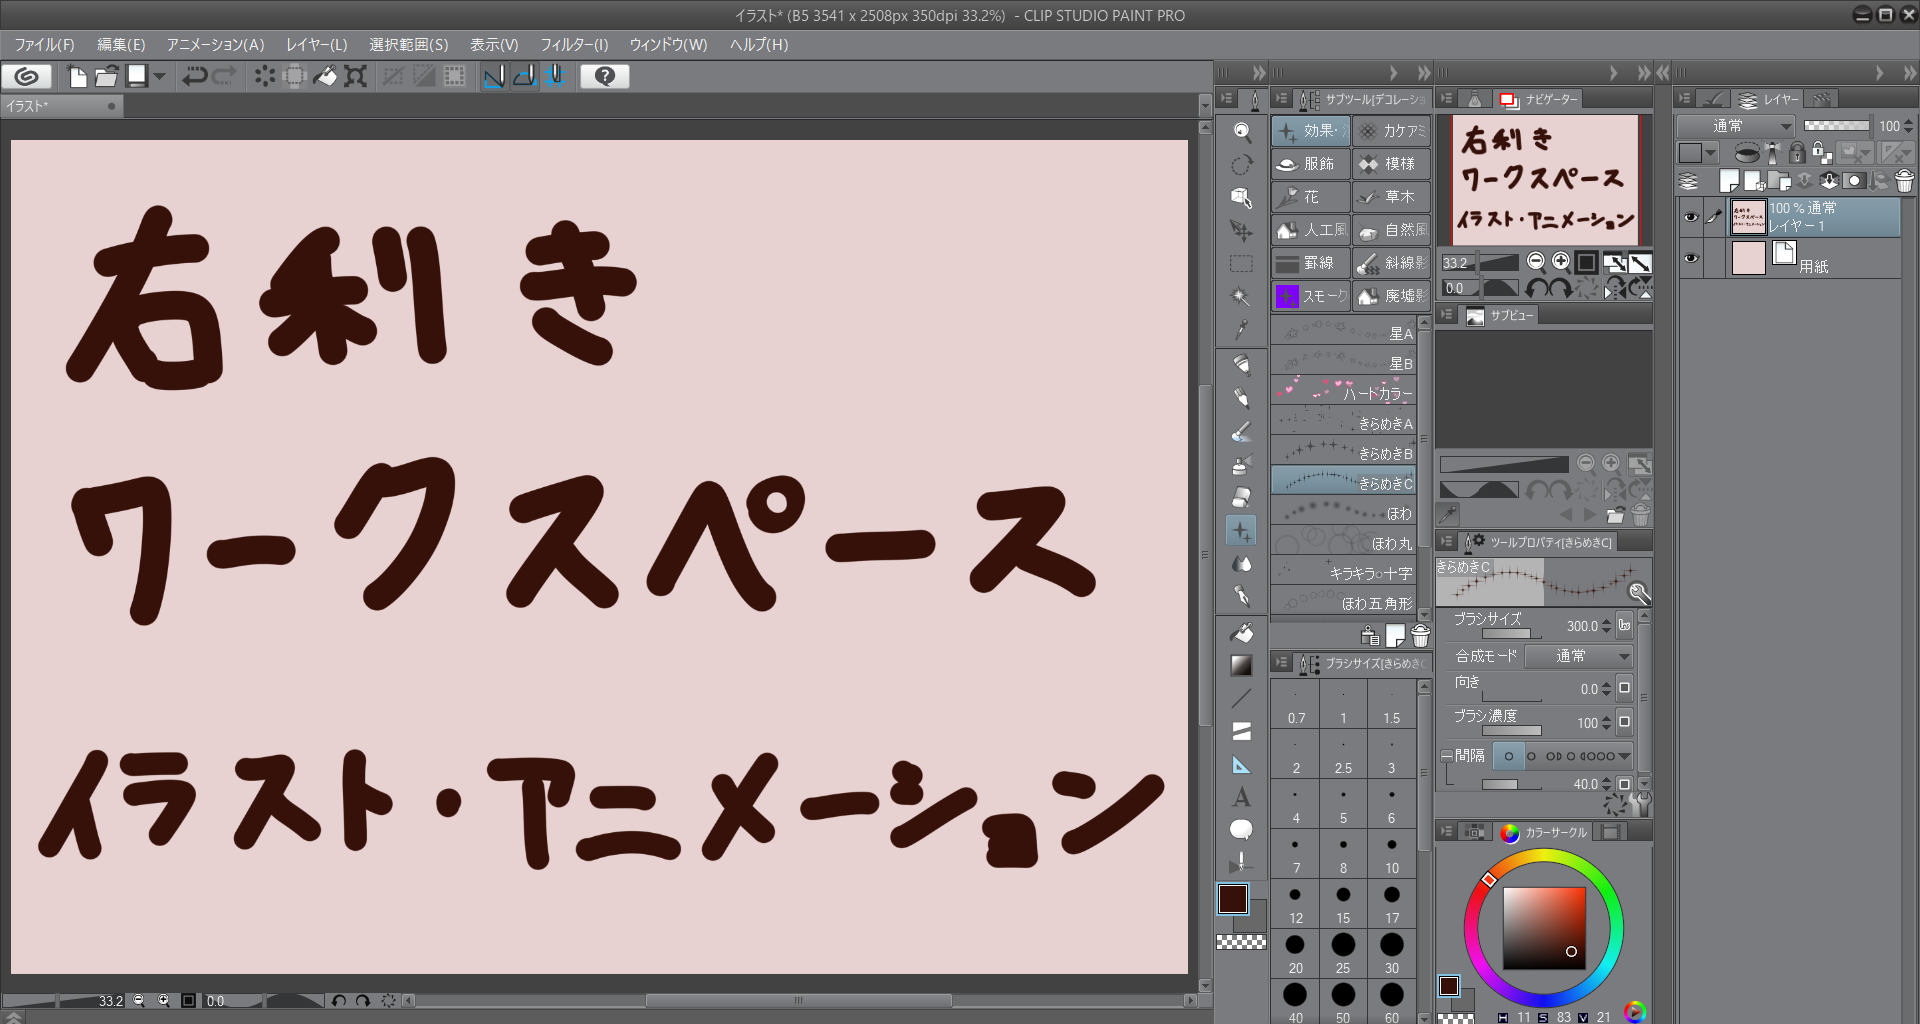Select the Airbrush tool

click(x=1241, y=464)
